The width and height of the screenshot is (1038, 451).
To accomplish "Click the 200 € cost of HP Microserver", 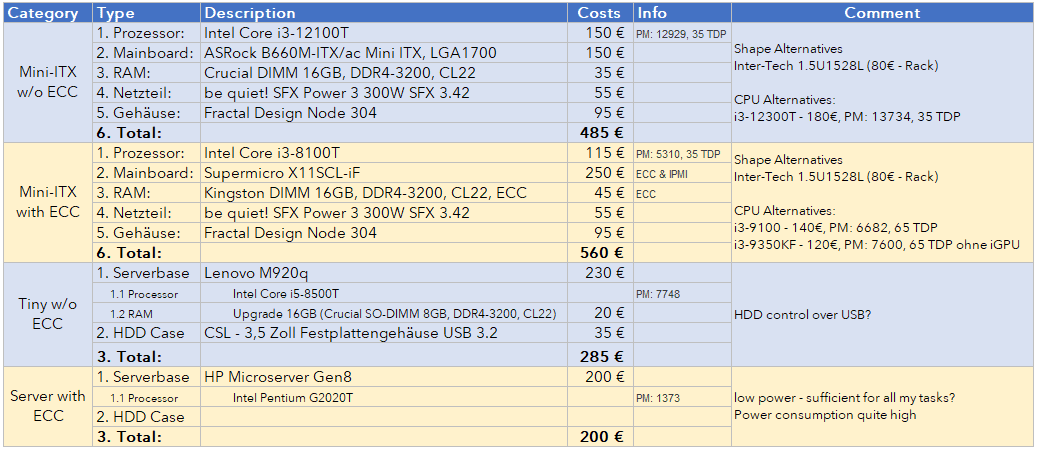I will tap(600, 377).
